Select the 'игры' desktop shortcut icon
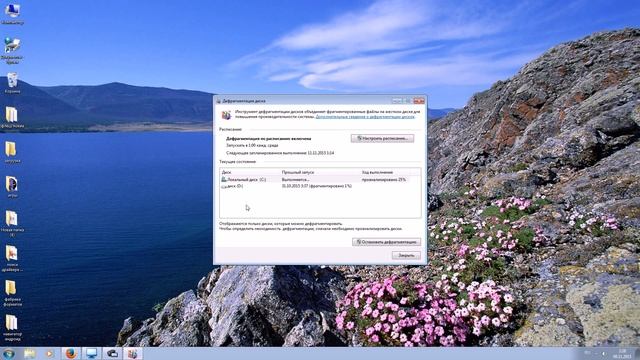The height and width of the screenshot is (360, 640). 11,187
